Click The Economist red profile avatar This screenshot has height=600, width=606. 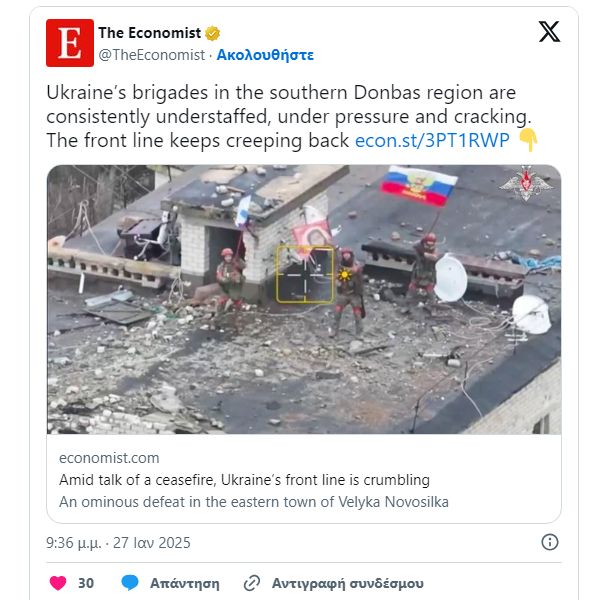pos(70,43)
